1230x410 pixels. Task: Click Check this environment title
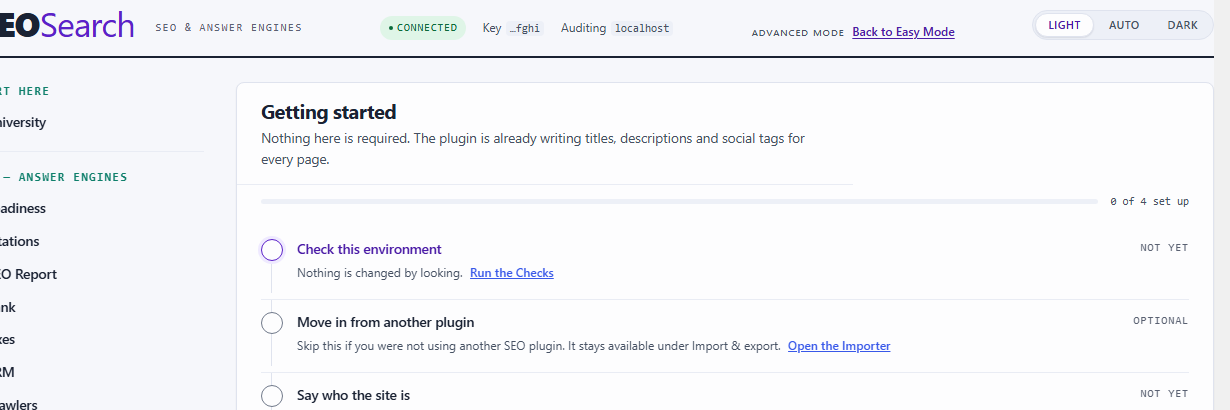click(x=369, y=249)
